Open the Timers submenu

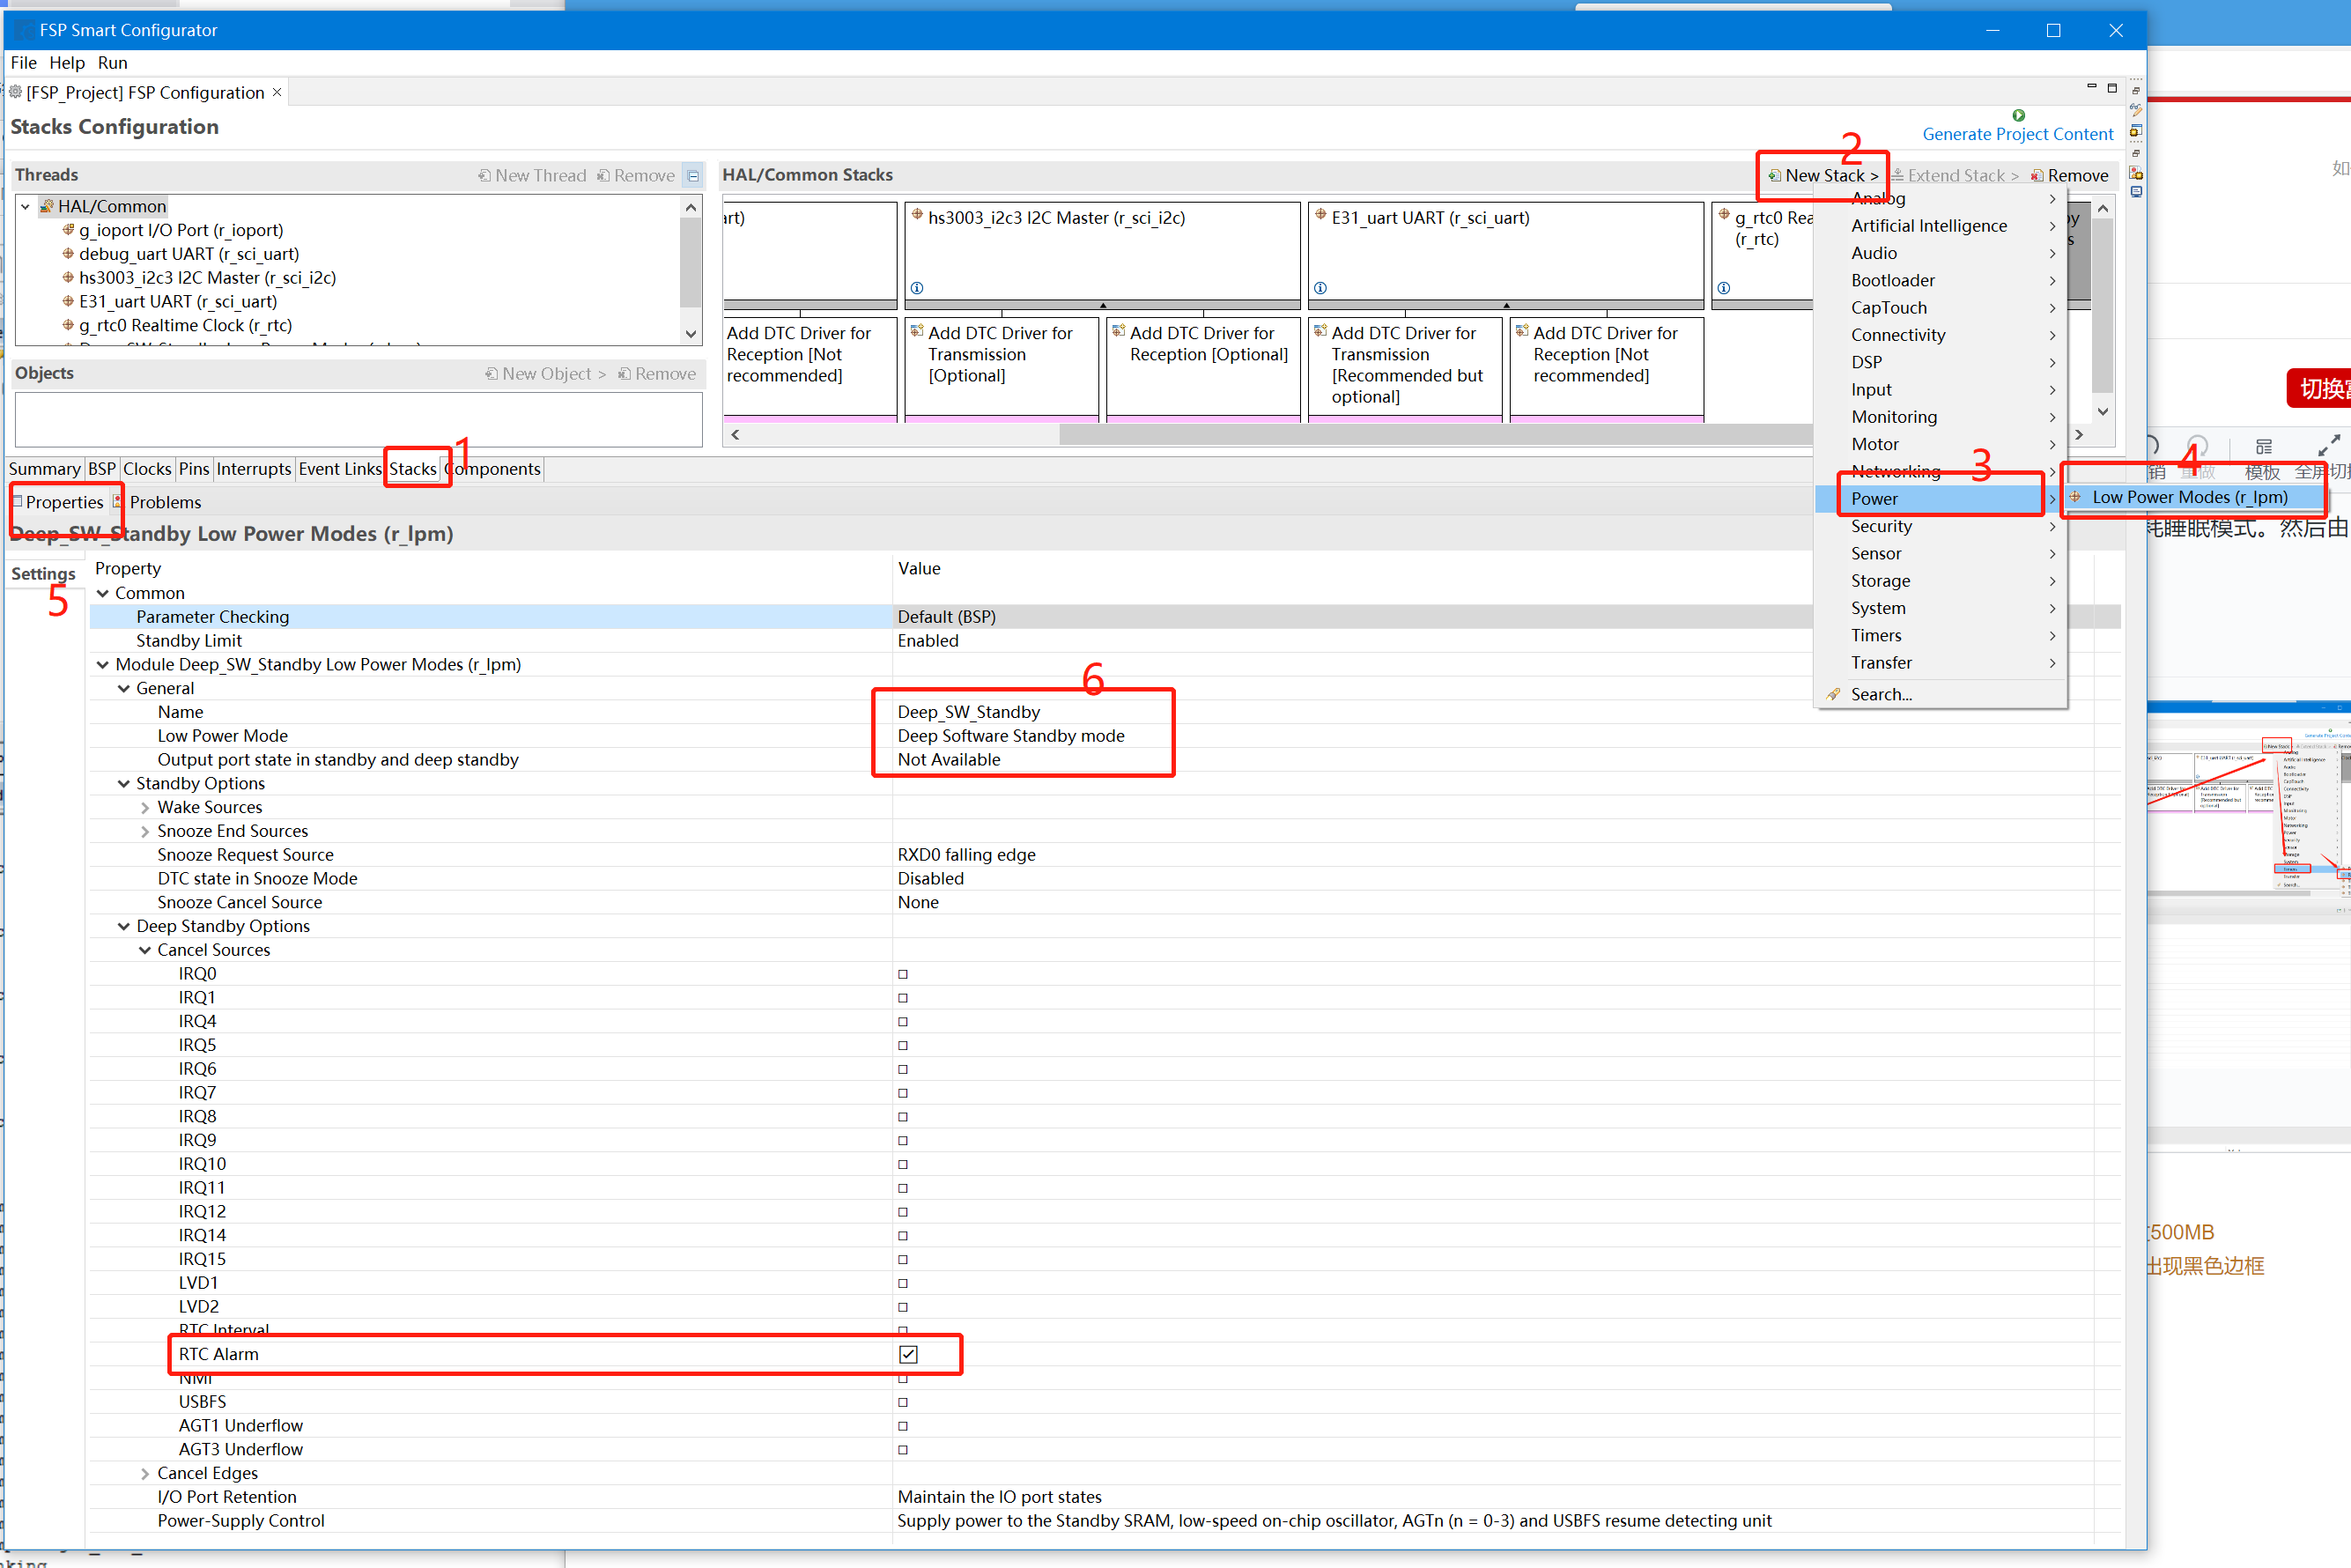tap(1940, 635)
